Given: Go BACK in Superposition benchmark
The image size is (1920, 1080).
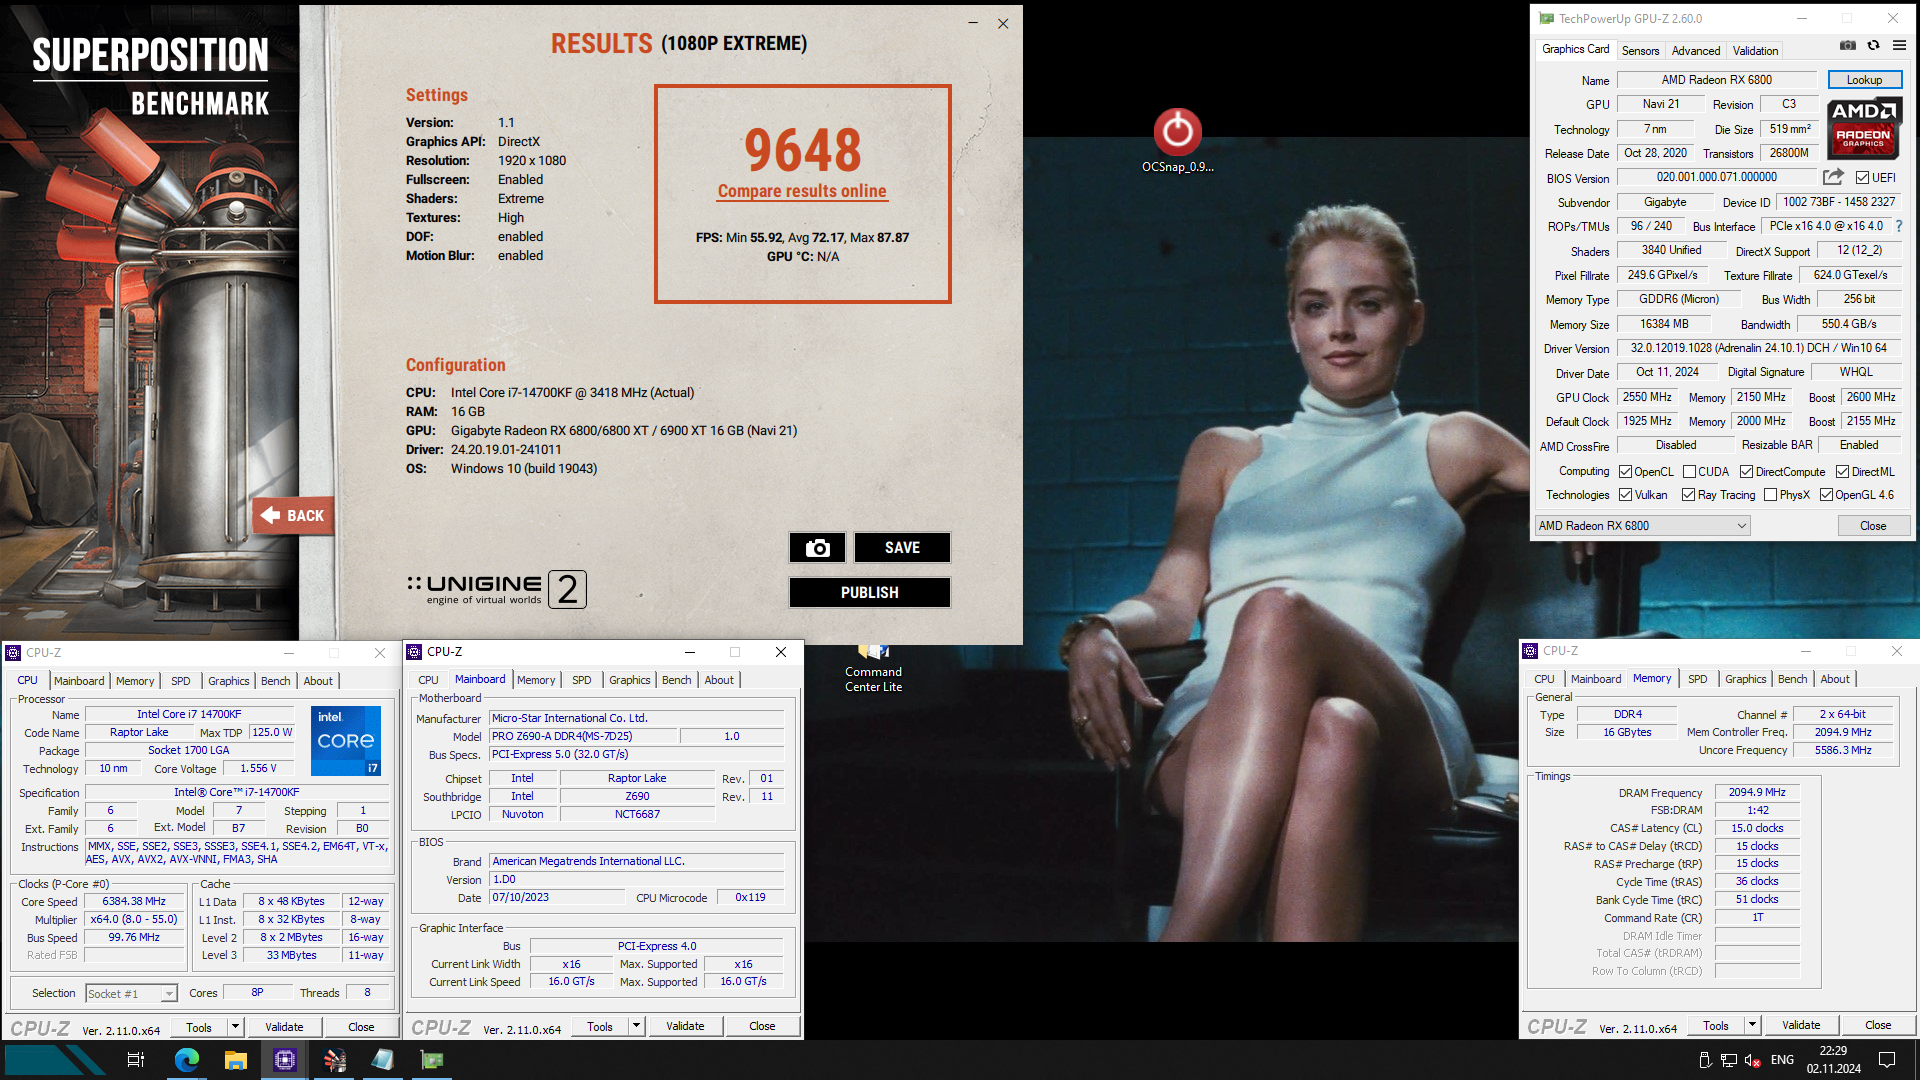Looking at the screenshot, I should [x=293, y=516].
